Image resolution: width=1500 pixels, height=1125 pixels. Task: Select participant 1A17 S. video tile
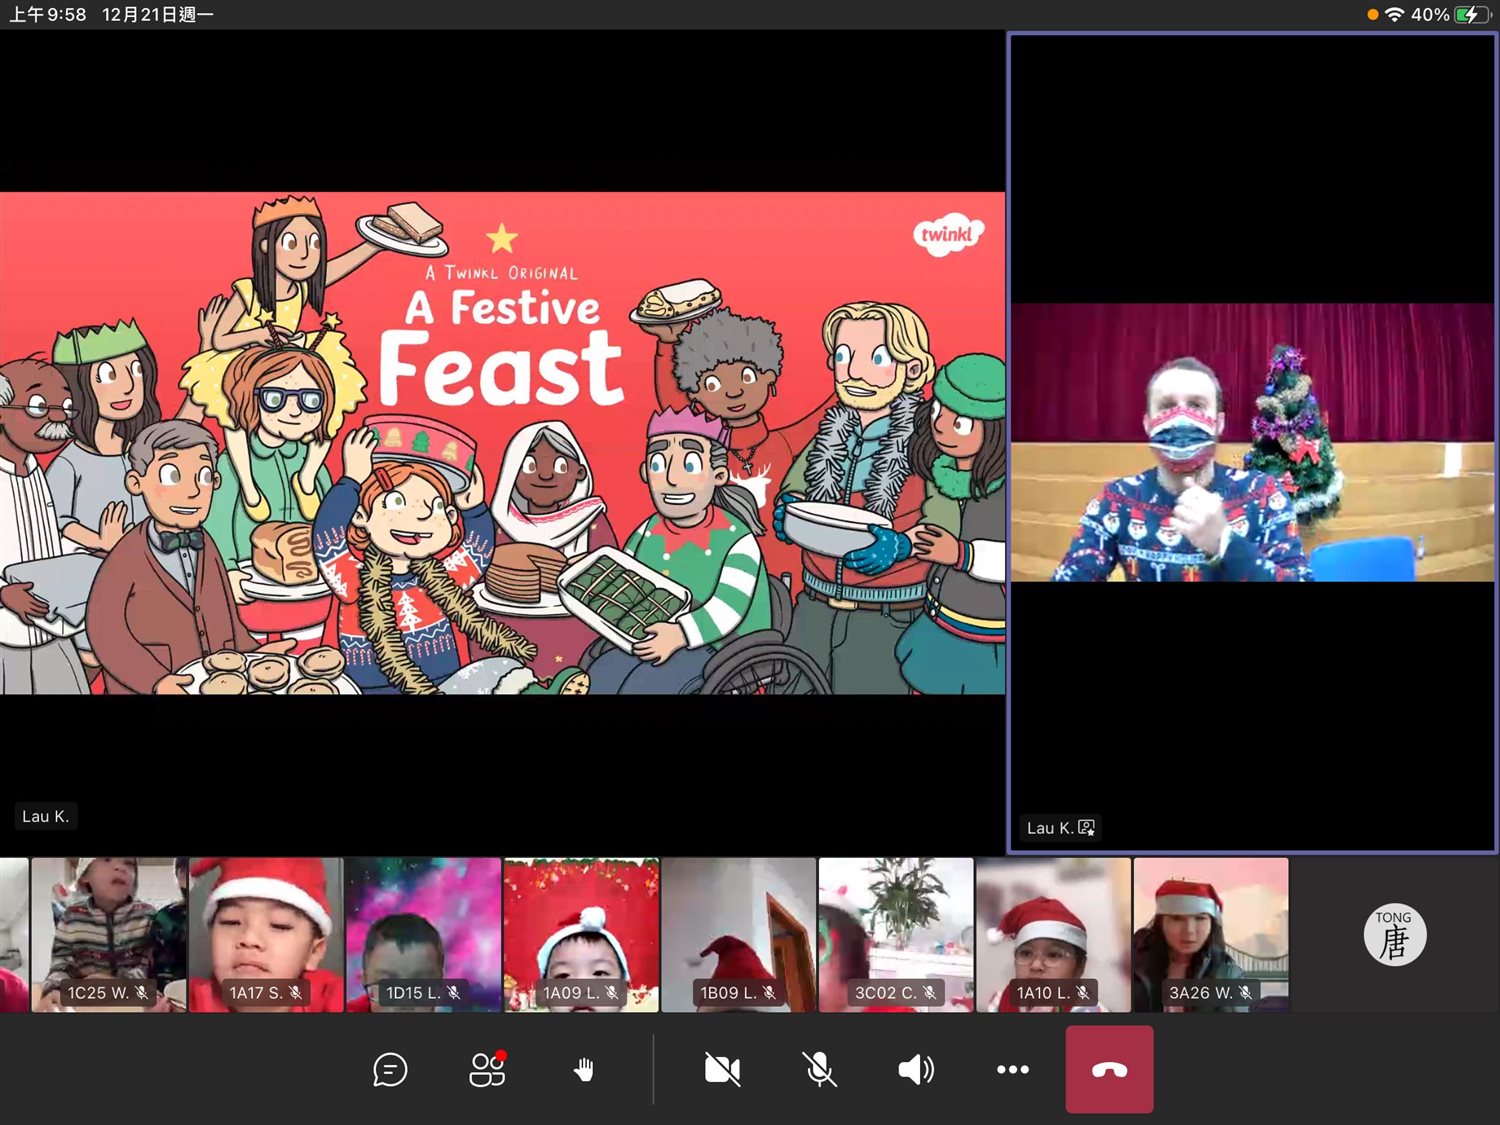[266, 935]
